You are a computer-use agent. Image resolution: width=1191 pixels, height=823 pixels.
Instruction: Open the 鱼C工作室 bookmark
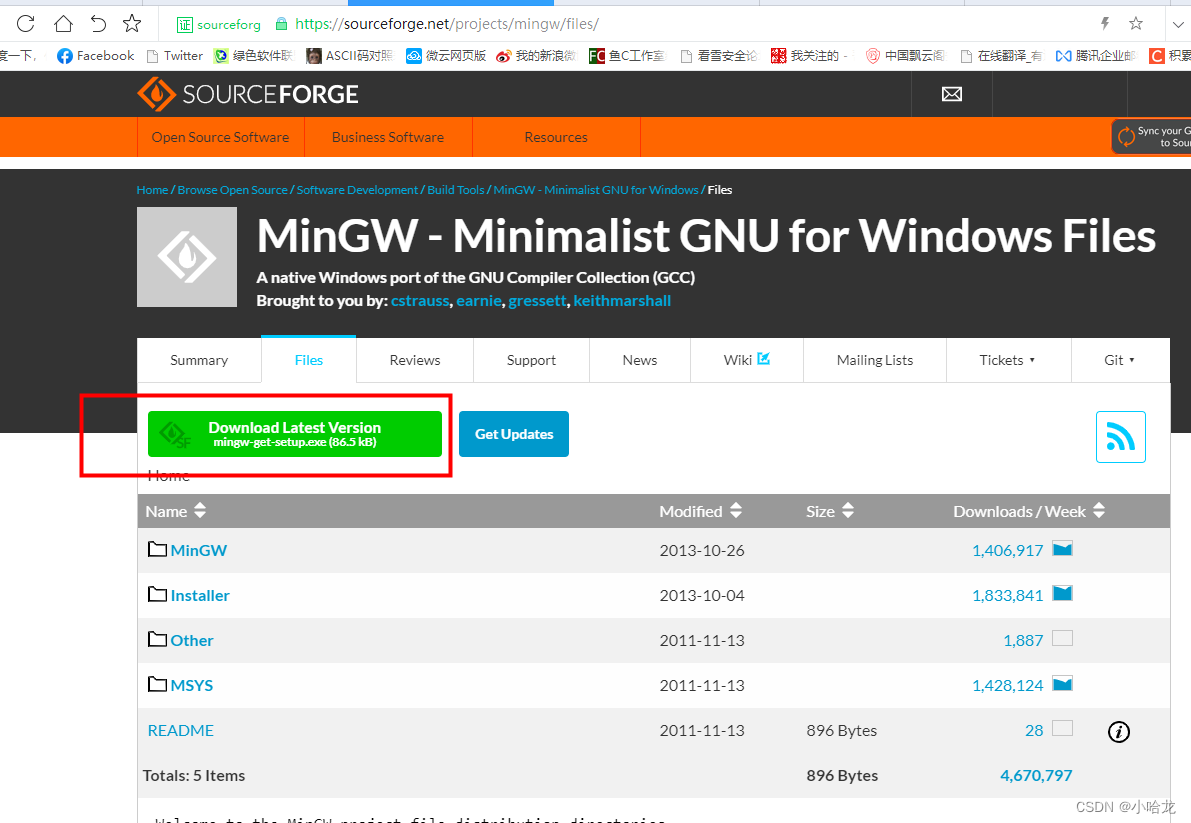coord(627,55)
